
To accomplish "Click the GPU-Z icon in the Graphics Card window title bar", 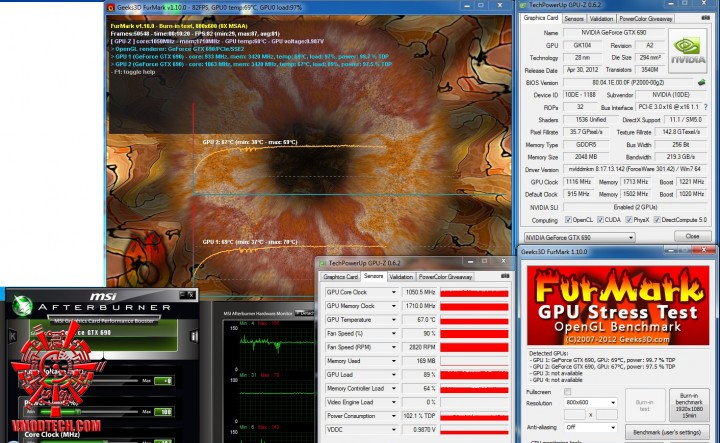I will tap(523, 5).
